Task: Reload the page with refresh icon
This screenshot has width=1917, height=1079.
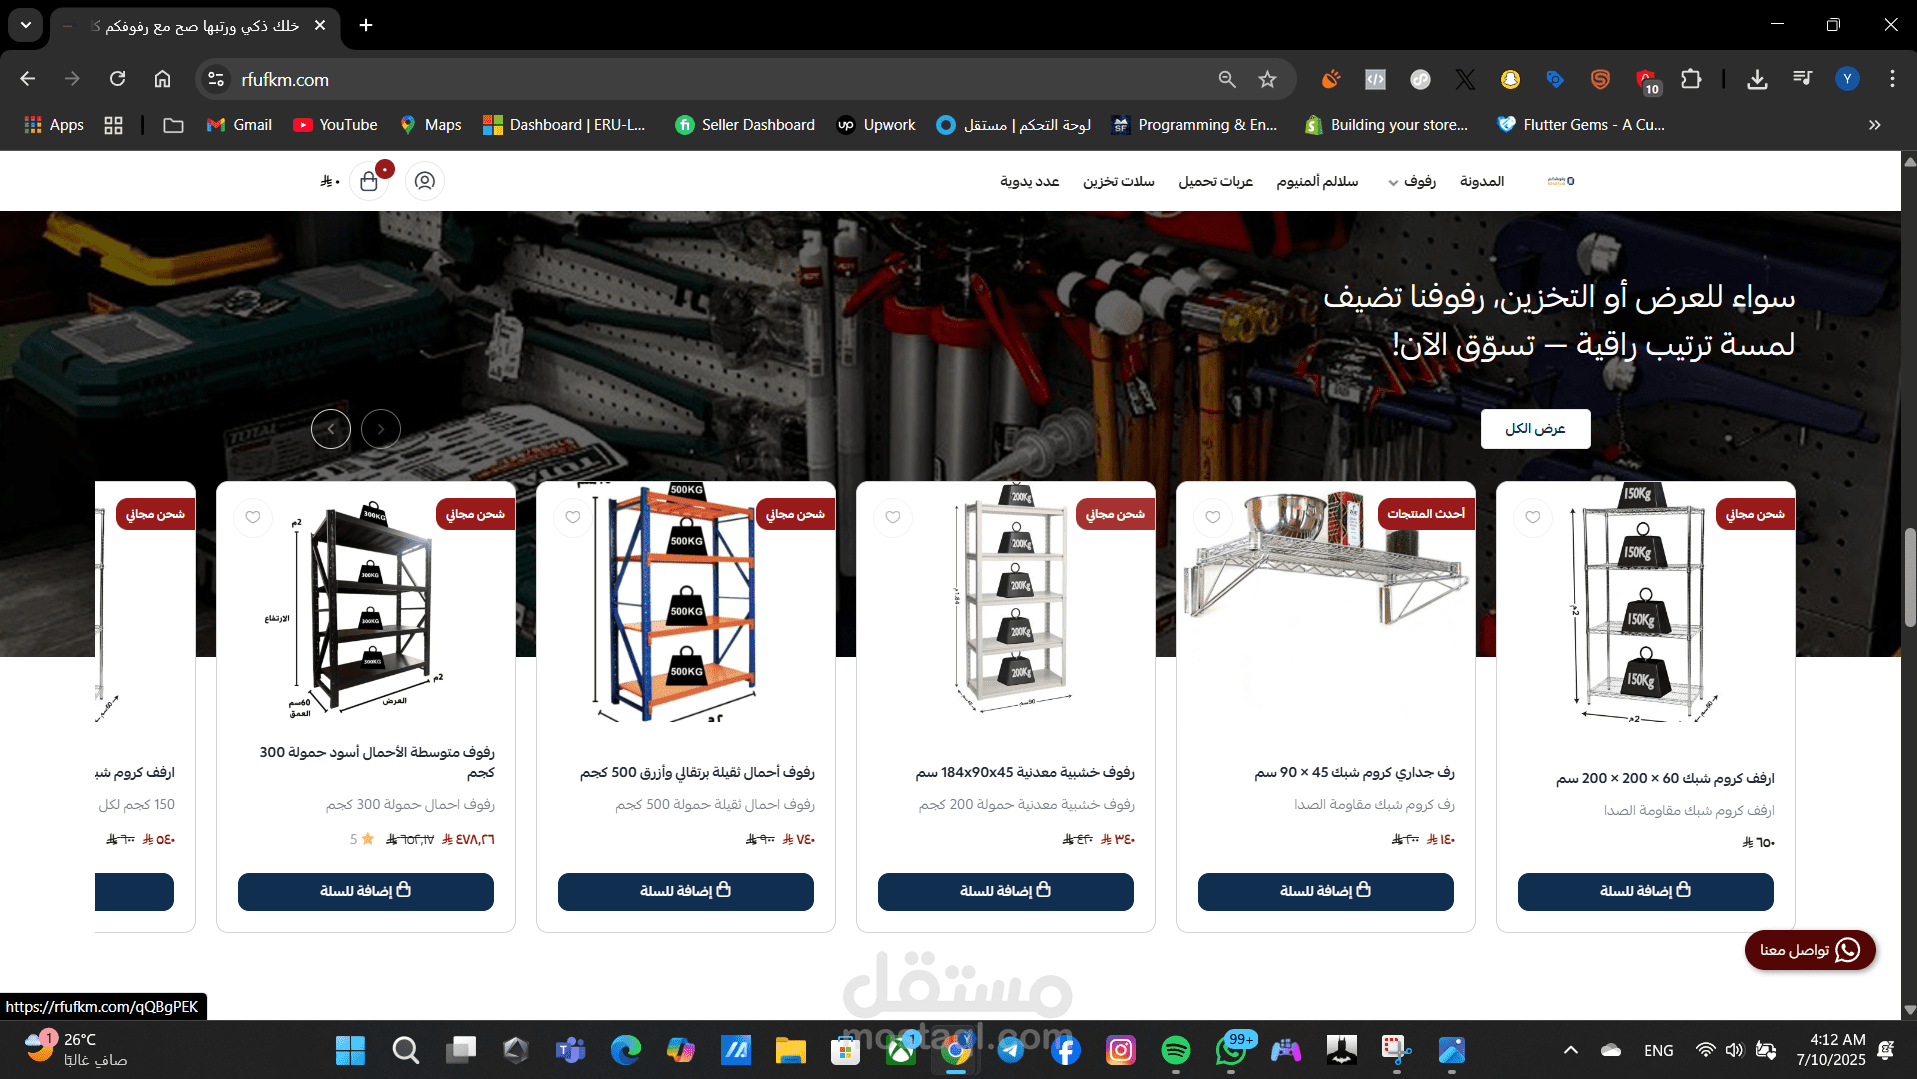Action: point(117,79)
